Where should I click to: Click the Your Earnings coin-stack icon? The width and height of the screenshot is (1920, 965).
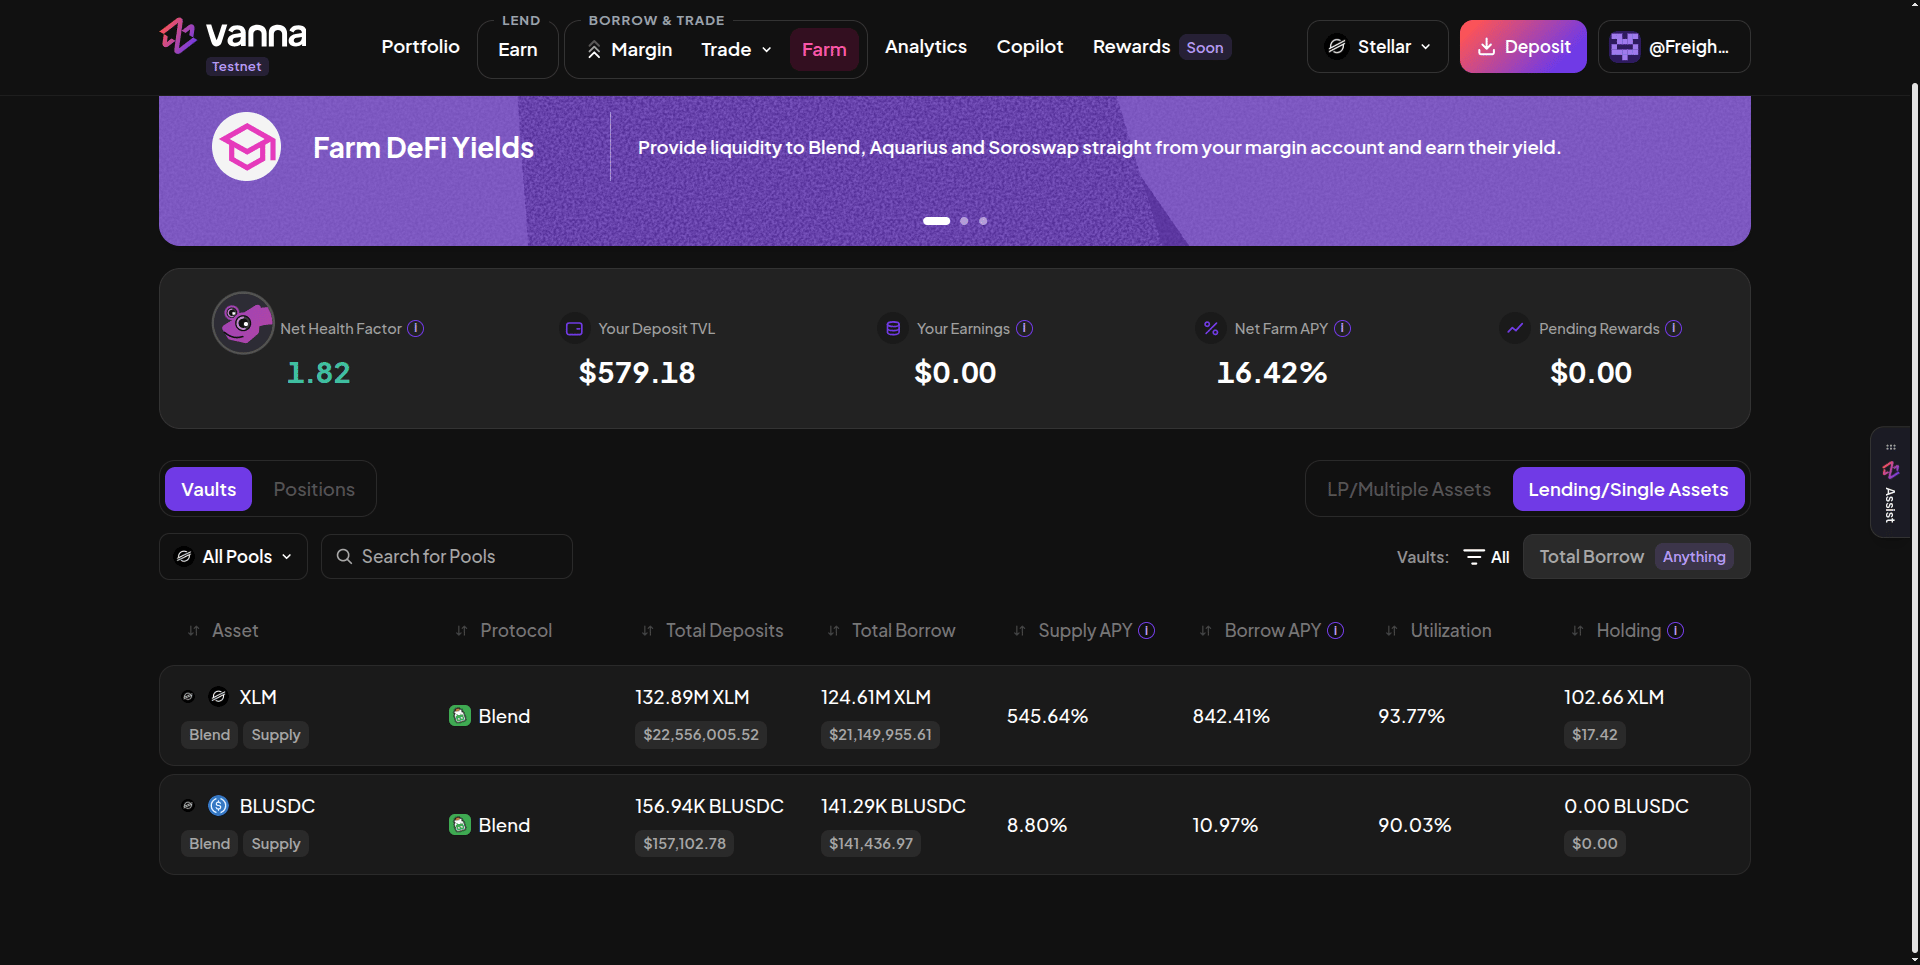pyautogui.click(x=893, y=329)
